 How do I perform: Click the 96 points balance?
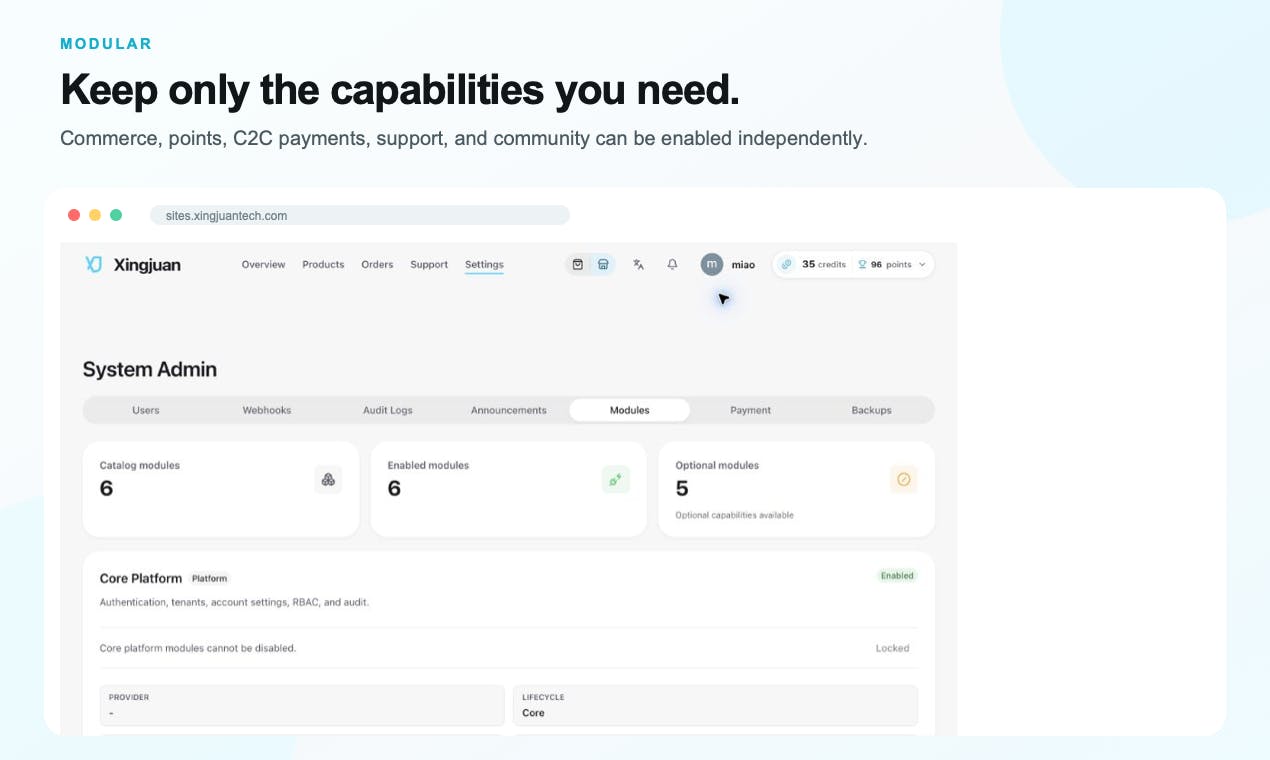tap(891, 264)
